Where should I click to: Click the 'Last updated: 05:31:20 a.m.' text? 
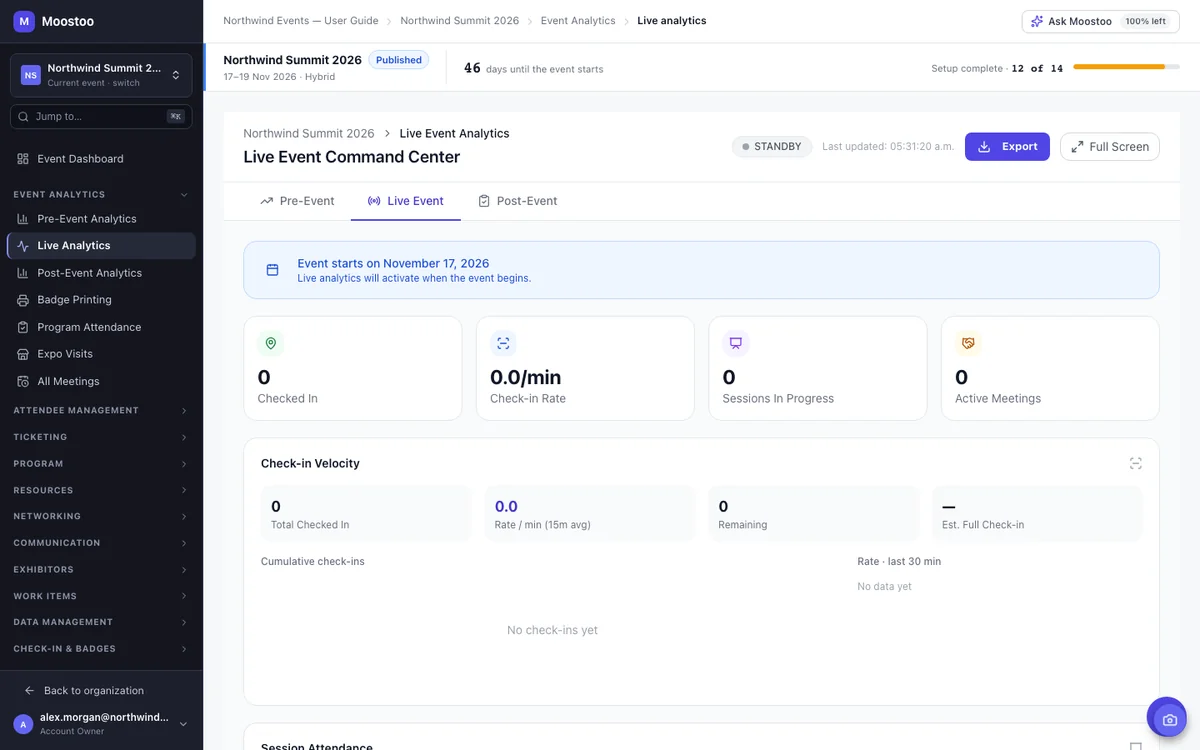(888, 147)
